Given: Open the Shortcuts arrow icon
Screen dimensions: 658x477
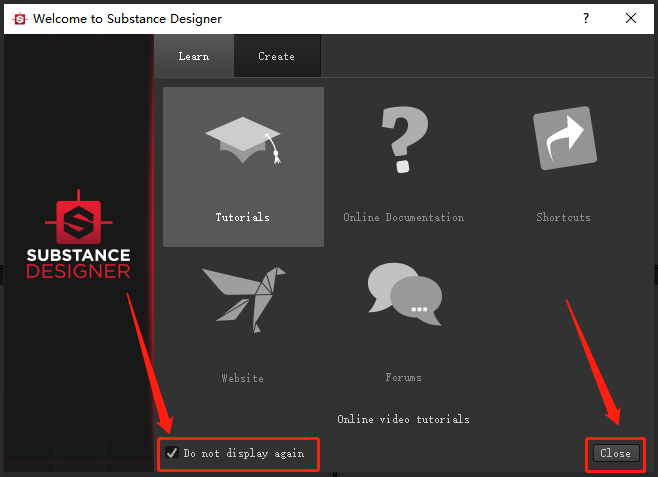Looking at the screenshot, I should tap(565, 138).
